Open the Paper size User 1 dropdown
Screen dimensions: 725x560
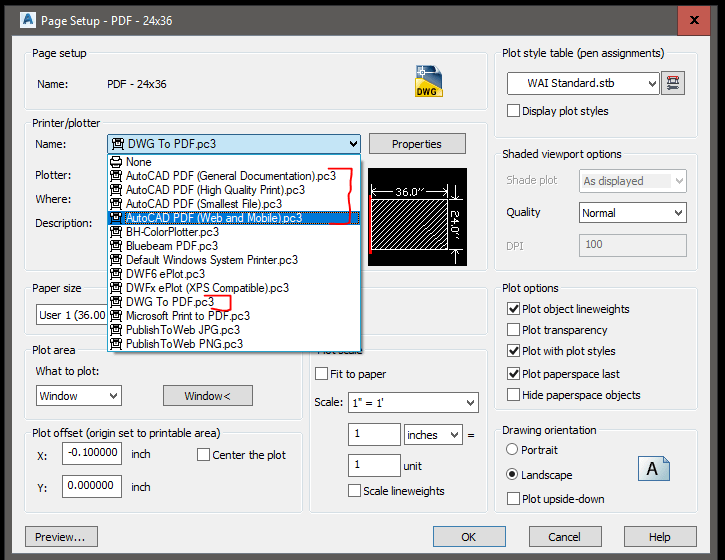(72, 315)
